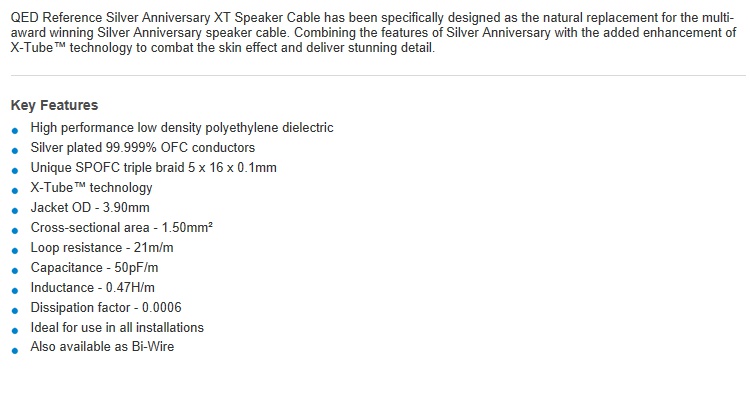Click the QED Reference Silver Anniversary description paragraph

[x=373, y=33]
